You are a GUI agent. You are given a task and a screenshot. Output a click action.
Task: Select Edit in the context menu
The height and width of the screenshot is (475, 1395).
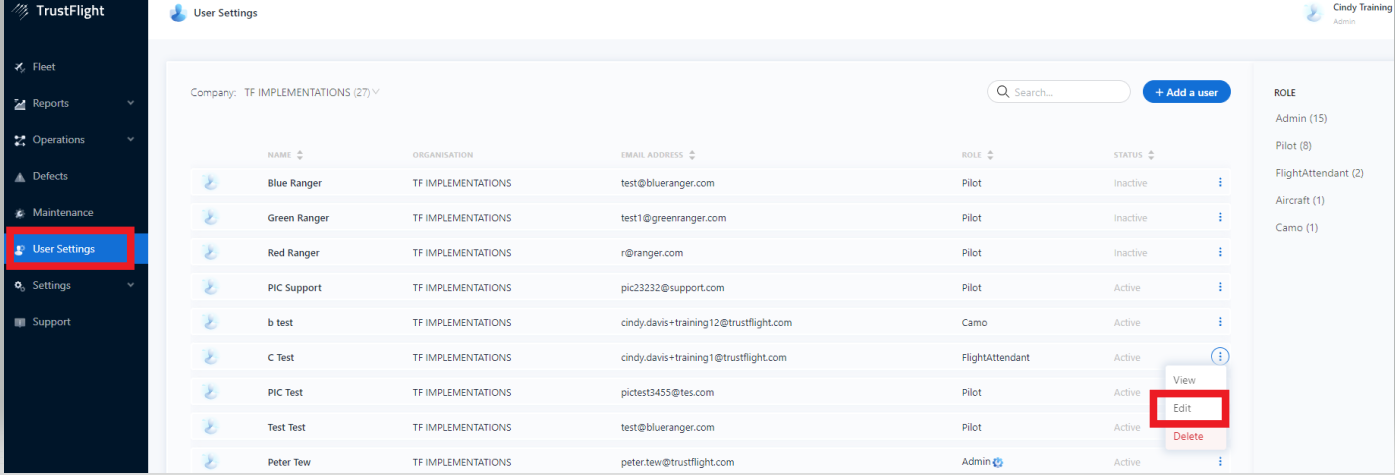pyautogui.click(x=1184, y=409)
